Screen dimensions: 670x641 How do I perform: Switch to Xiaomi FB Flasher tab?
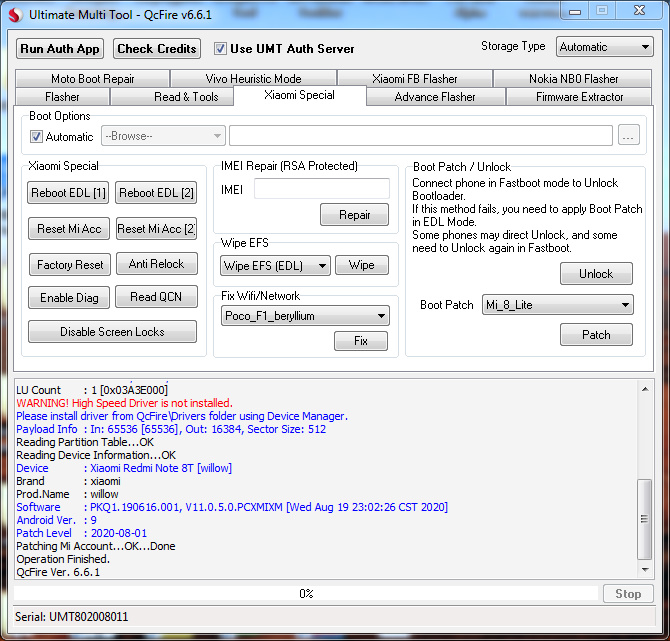click(x=414, y=79)
